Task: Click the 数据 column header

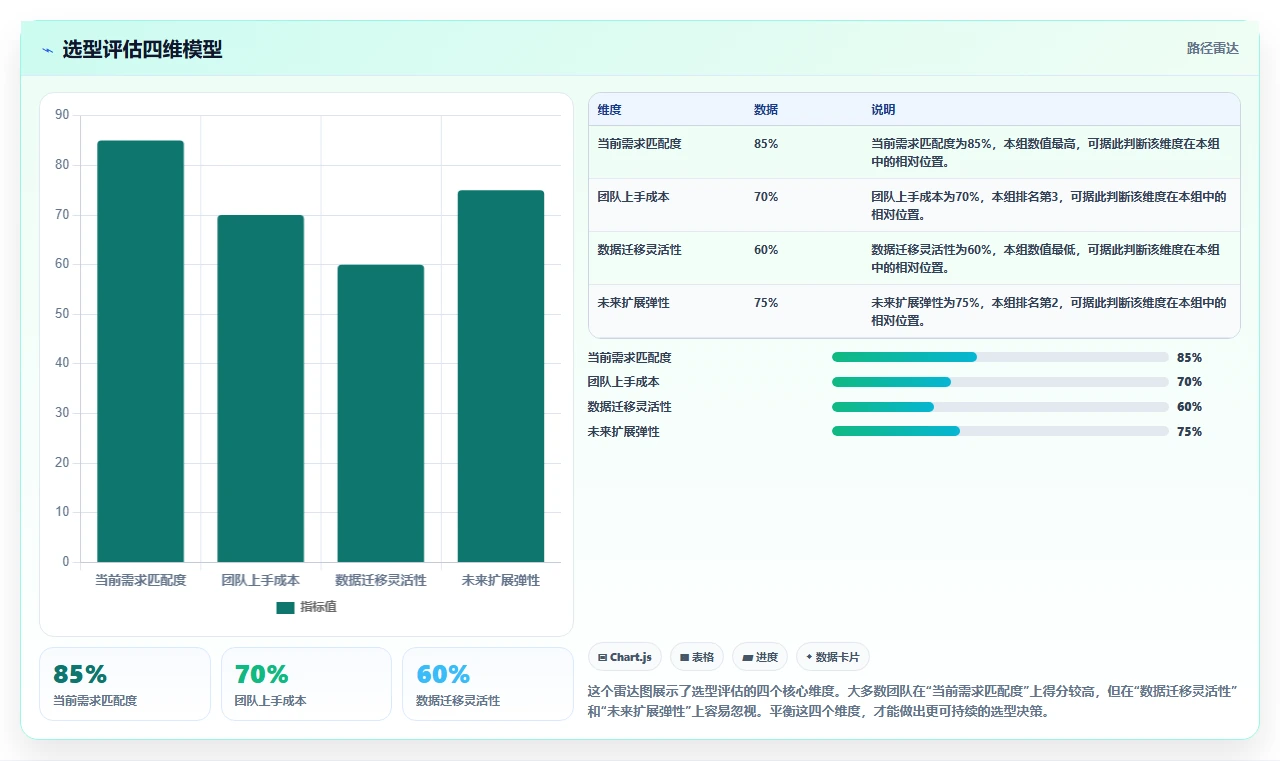Action: coord(766,110)
